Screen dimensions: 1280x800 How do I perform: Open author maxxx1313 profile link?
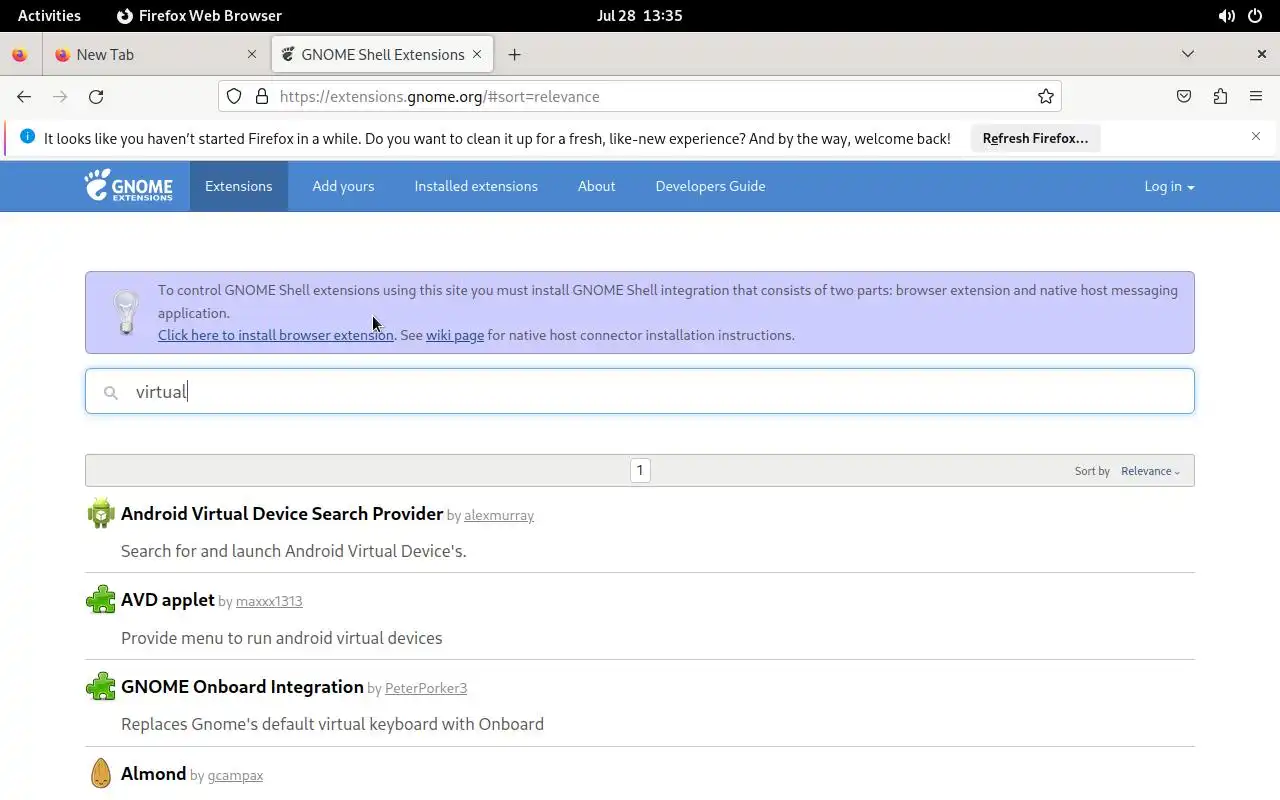(x=269, y=601)
